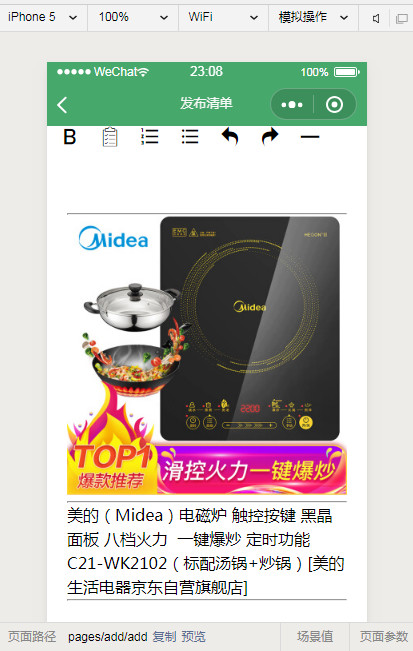This screenshot has width=413, height=651.
Task: Click the 预览 link
Action: pyautogui.click(x=193, y=636)
